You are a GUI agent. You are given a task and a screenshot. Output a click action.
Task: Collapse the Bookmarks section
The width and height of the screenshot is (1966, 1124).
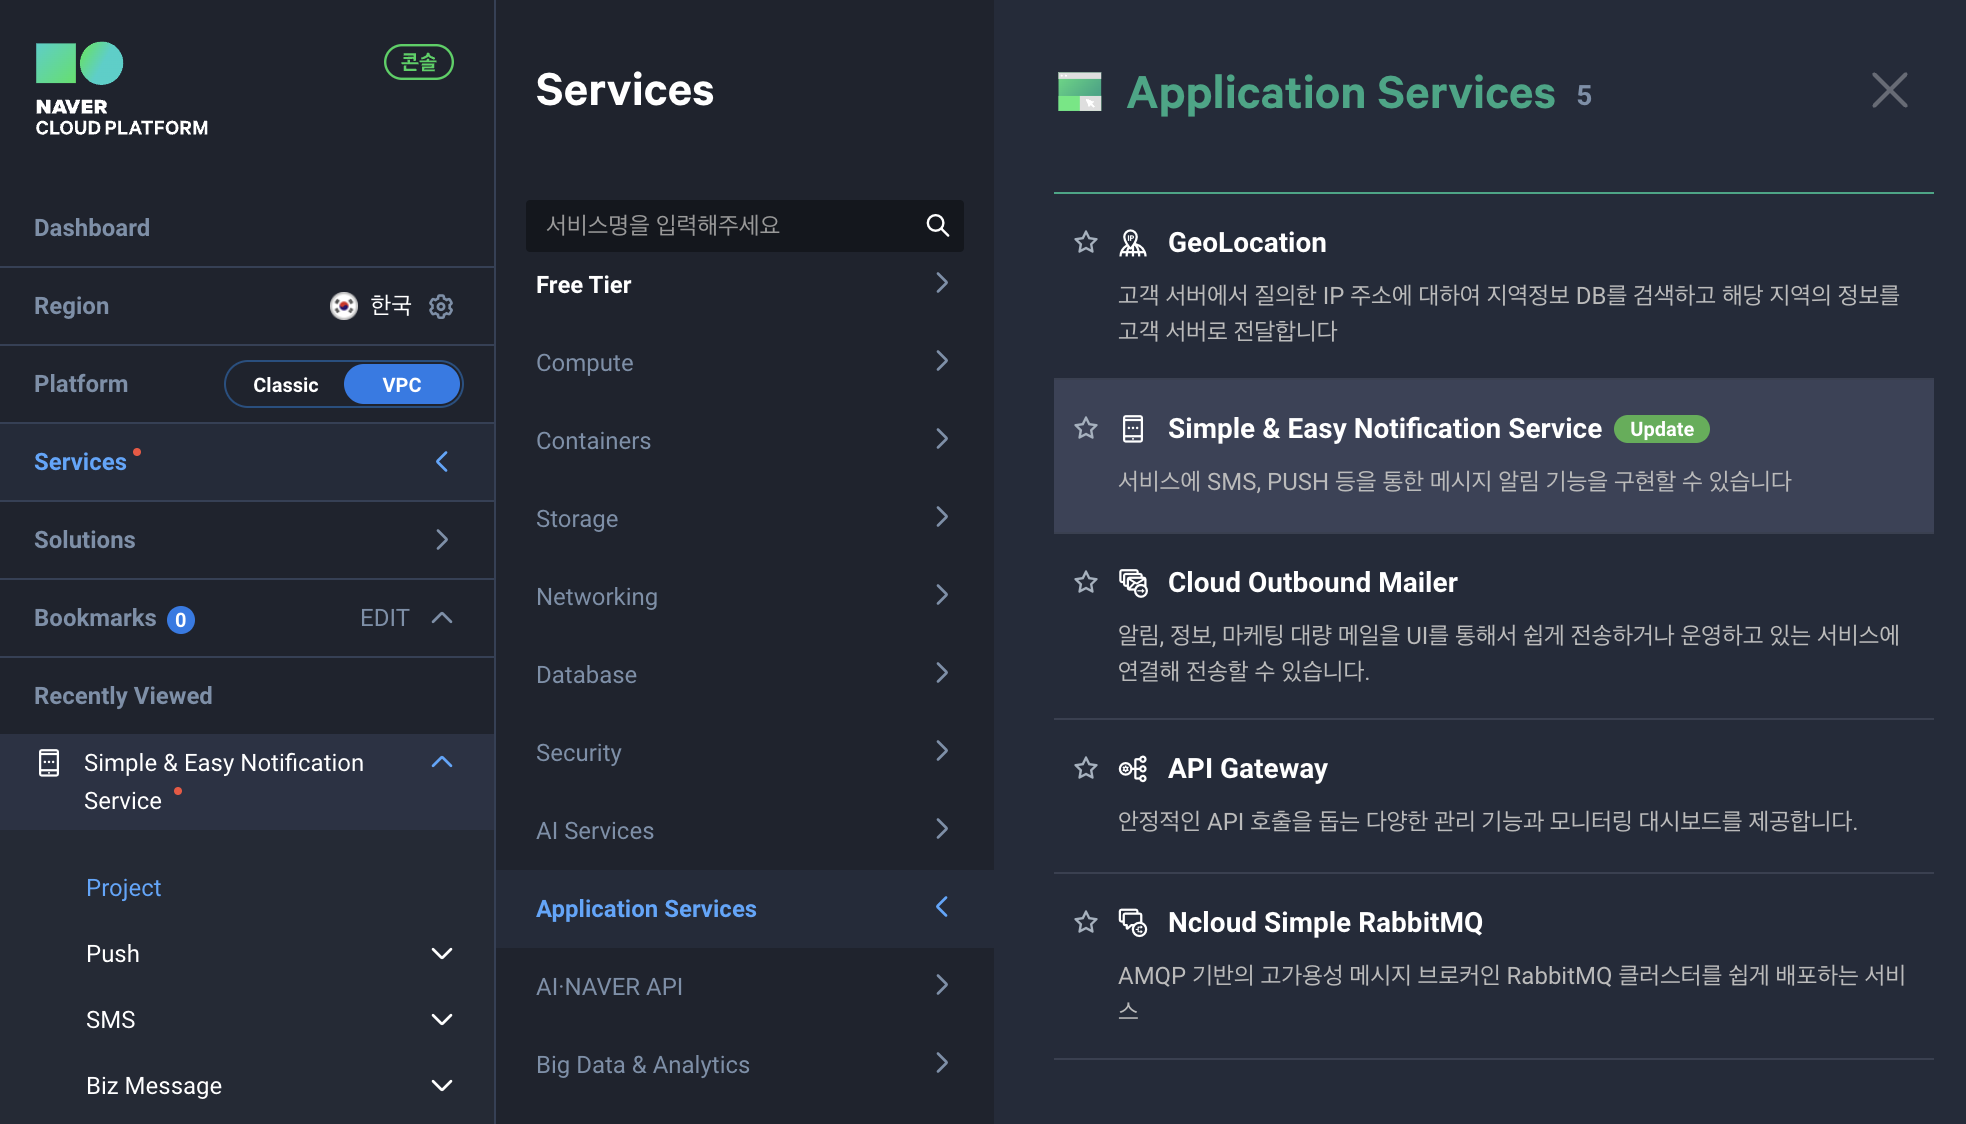(x=441, y=618)
